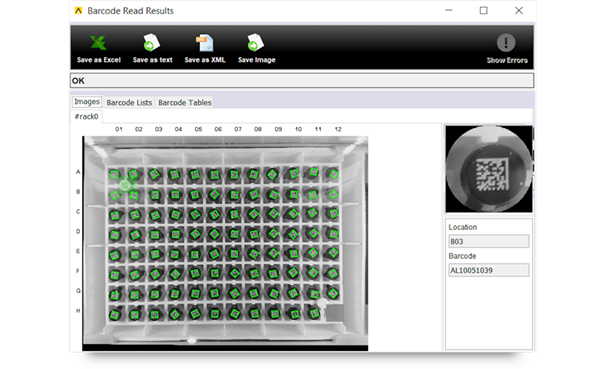This screenshot has height=369, width=605.
Task: Switch to the Images tab
Action: [87, 102]
